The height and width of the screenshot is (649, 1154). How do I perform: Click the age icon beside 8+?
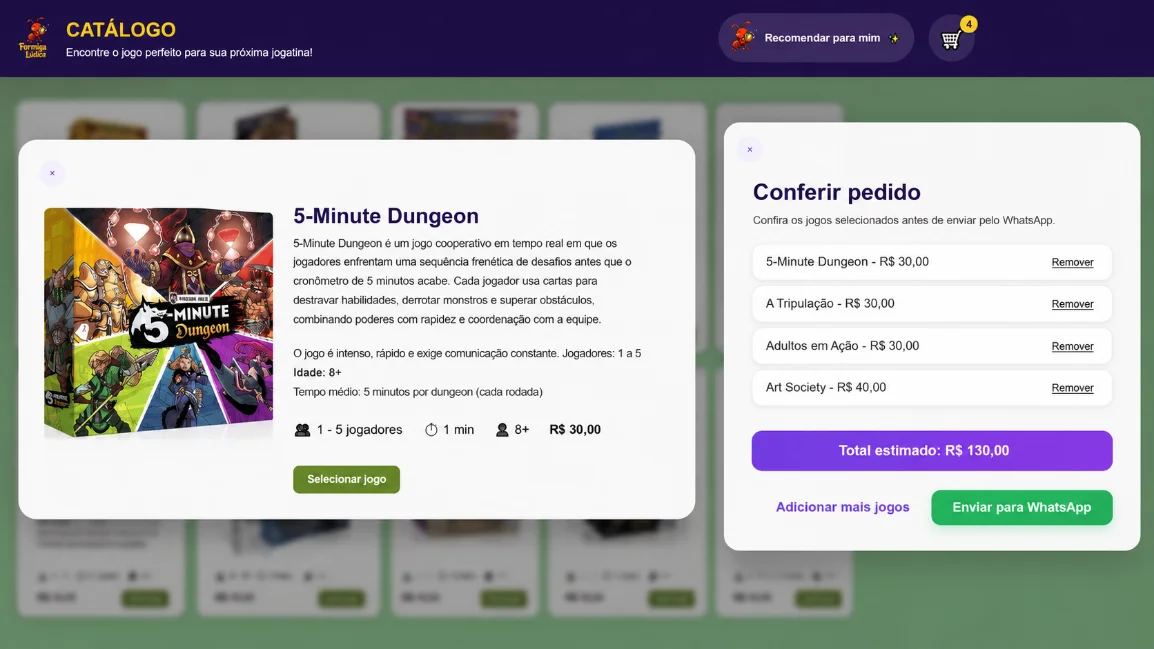[x=502, y=430]
